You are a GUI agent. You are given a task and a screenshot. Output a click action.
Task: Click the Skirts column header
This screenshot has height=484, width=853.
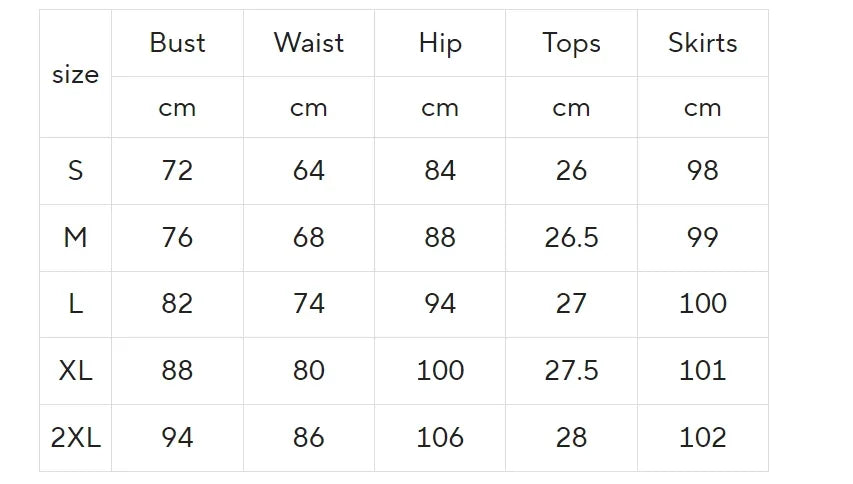click(x=702, y=43)
